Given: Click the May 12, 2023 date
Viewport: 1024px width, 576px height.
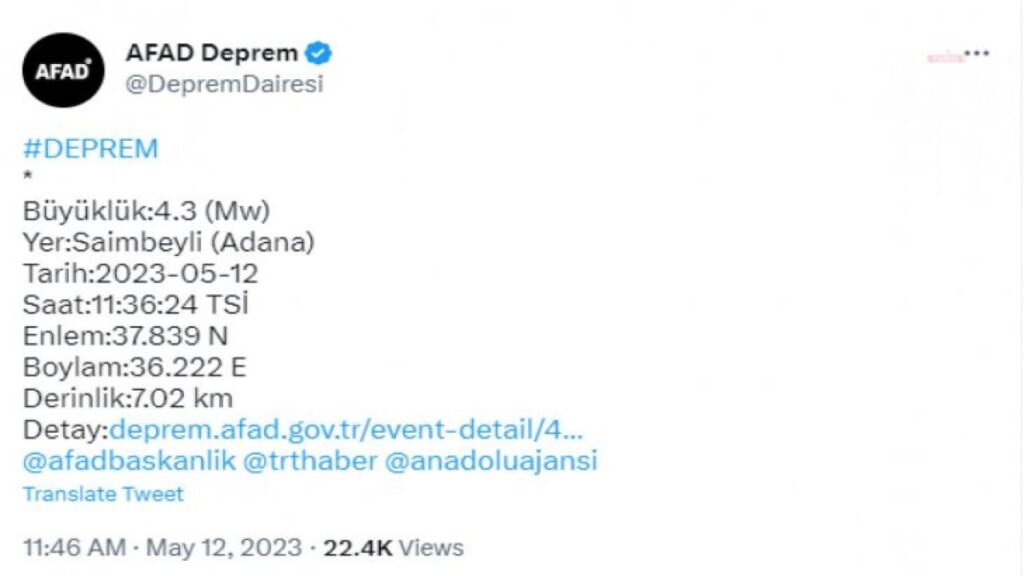Looking at the screenshot, I should coord(224,547).
